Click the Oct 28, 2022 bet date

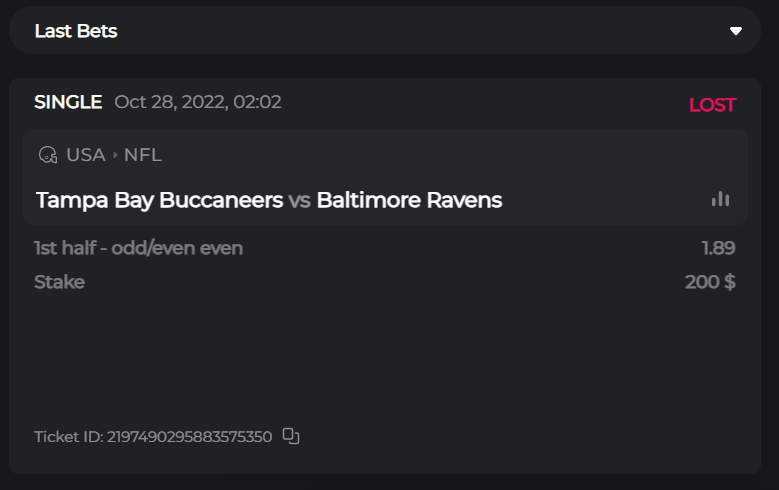click(198, 102)
